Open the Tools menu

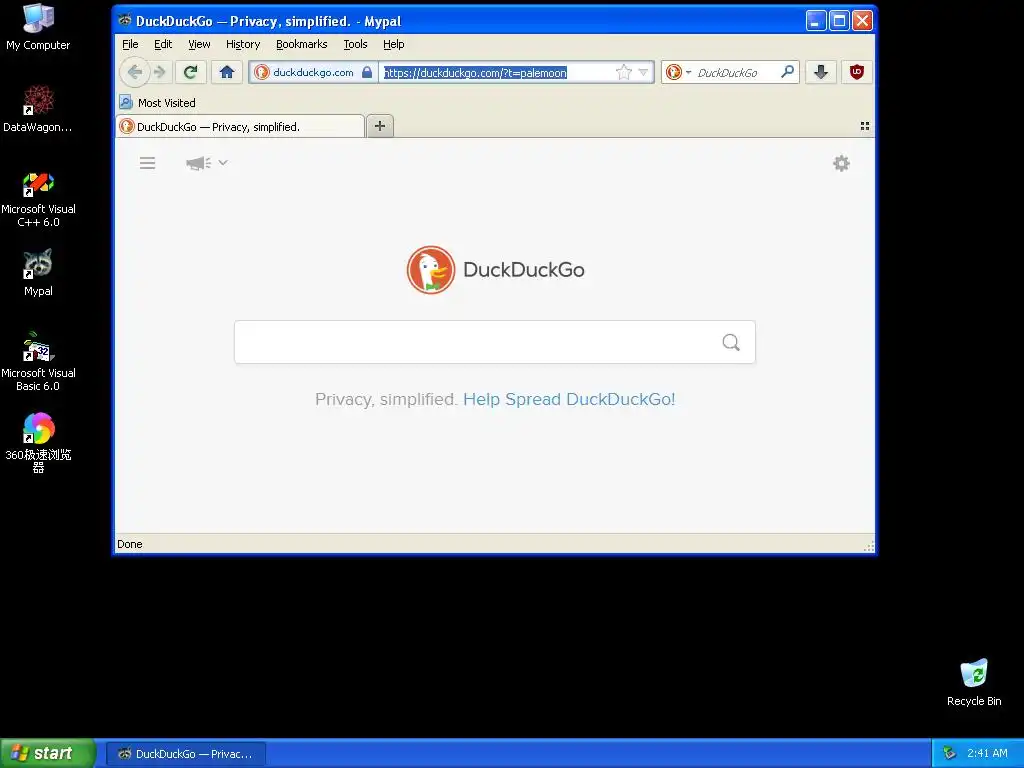[355, 44]
